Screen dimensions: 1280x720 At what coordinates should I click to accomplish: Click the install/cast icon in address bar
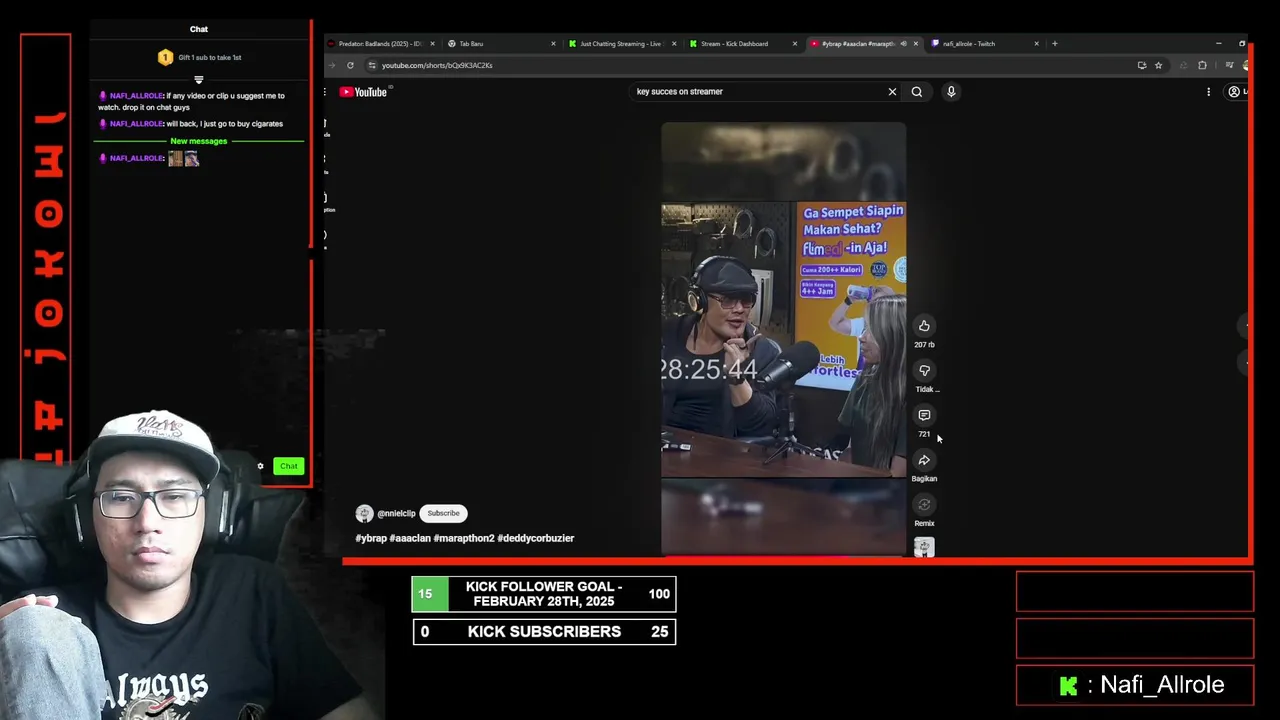(1141, 65)
